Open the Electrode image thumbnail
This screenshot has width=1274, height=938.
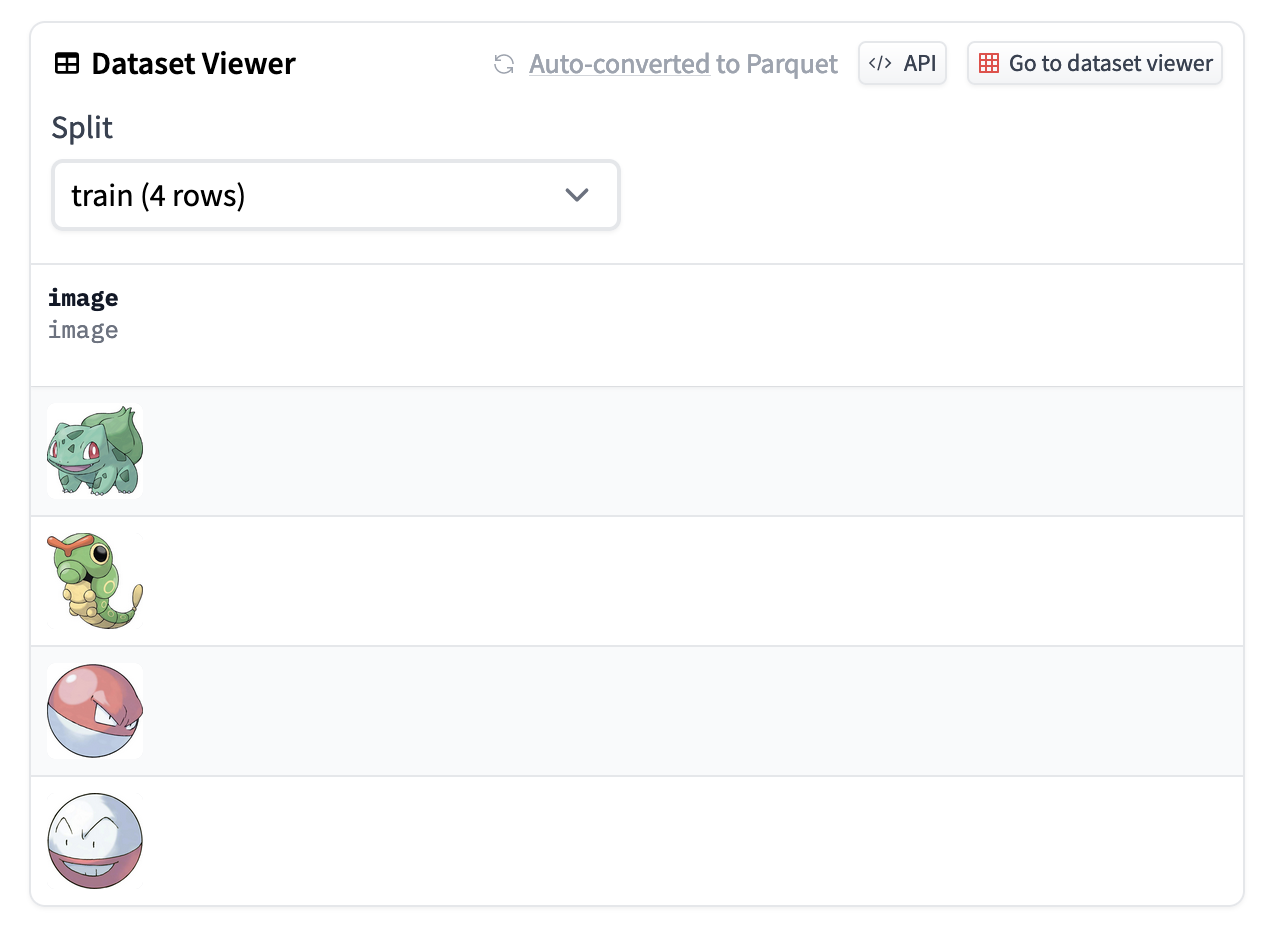(x=95, y=841)
